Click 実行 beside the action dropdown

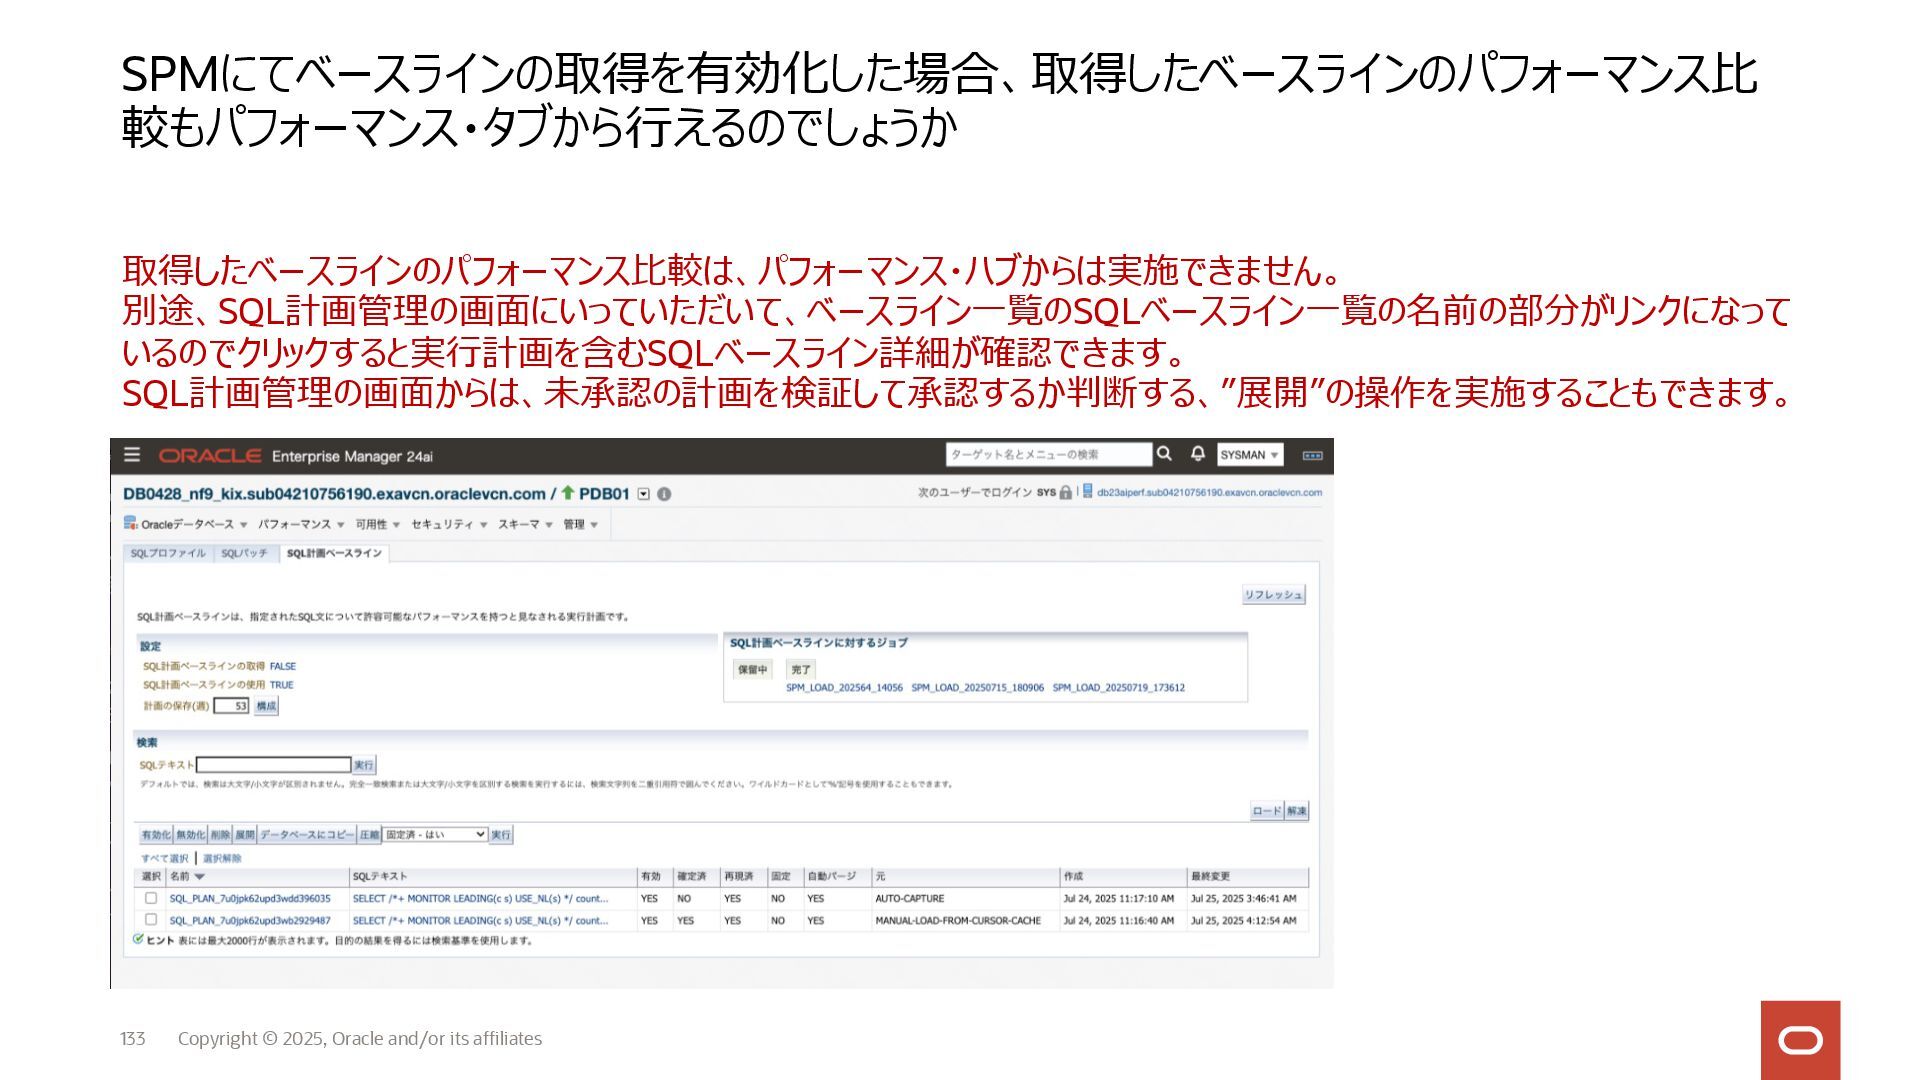[501, 835]
